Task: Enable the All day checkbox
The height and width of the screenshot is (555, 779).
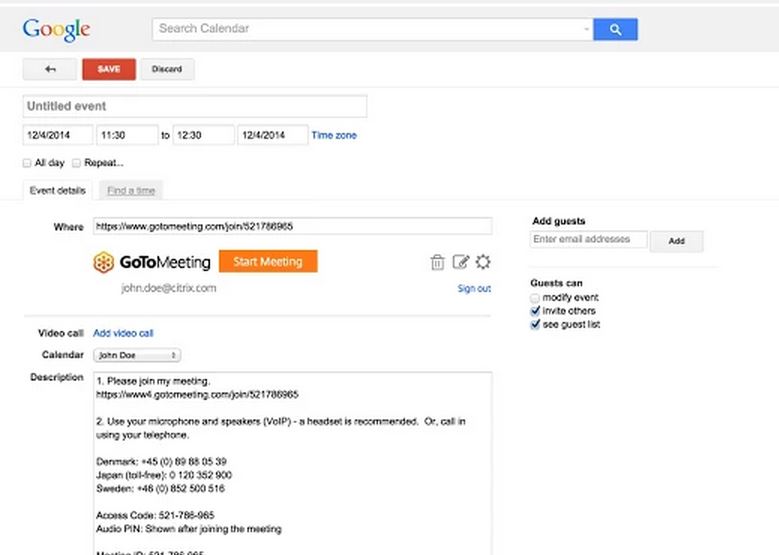Action: point(27,163)
